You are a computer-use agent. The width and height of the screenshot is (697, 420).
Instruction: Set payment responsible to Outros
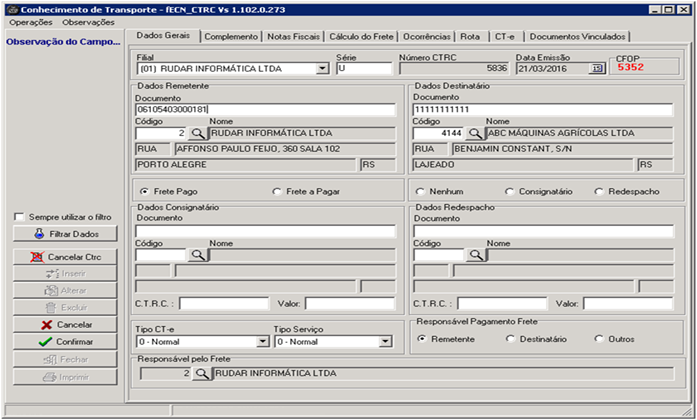coord(599,339)
